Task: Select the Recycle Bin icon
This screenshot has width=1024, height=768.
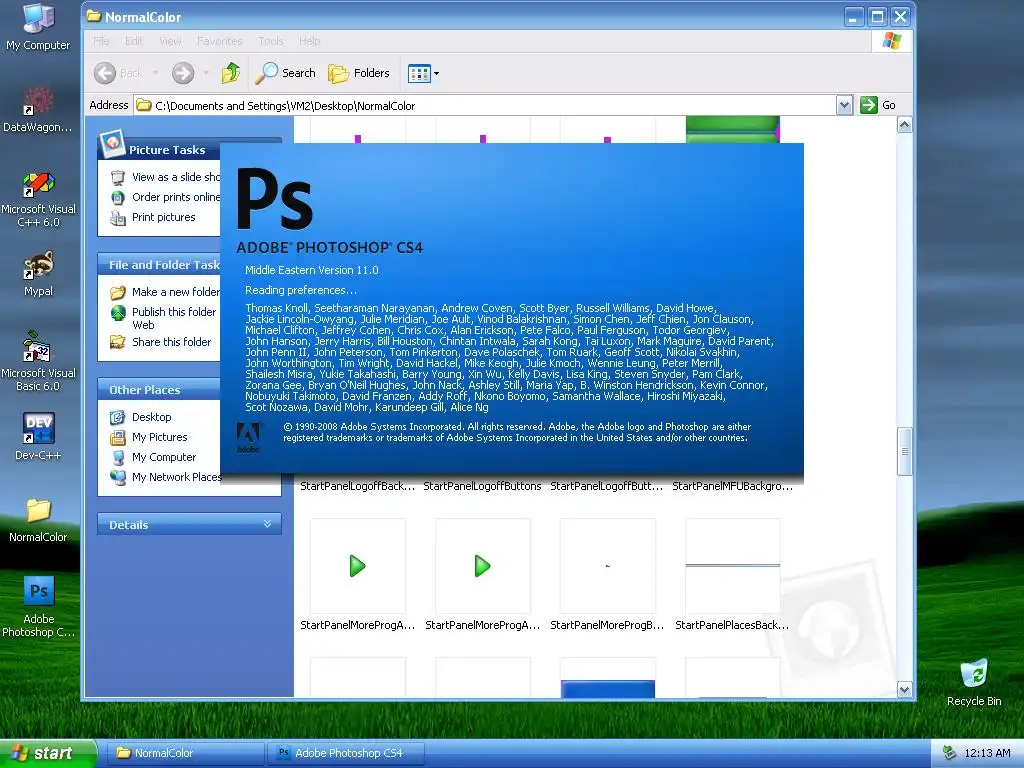Action: (x=974, y=682)
